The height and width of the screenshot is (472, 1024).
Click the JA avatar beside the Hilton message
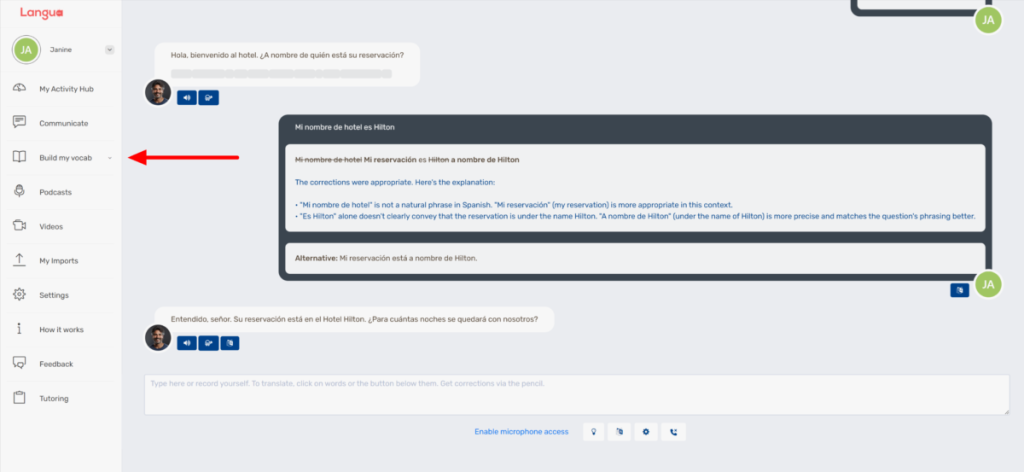(x=988, y=284)
